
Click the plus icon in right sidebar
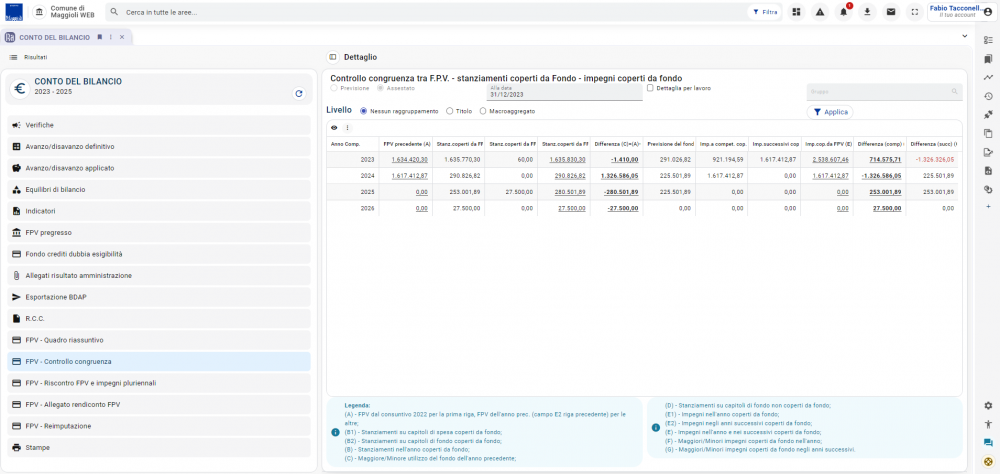coord(989,207)
